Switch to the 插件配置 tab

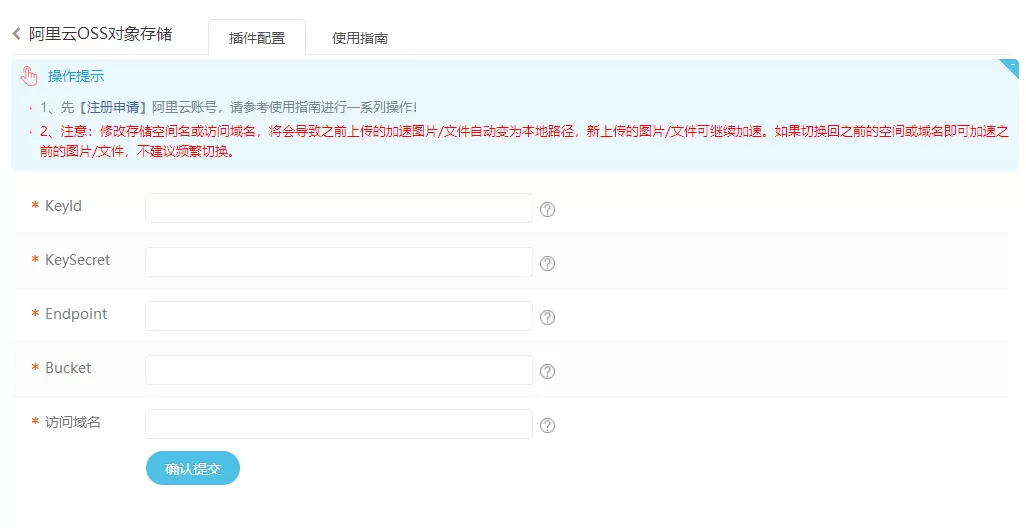[256, 38]
